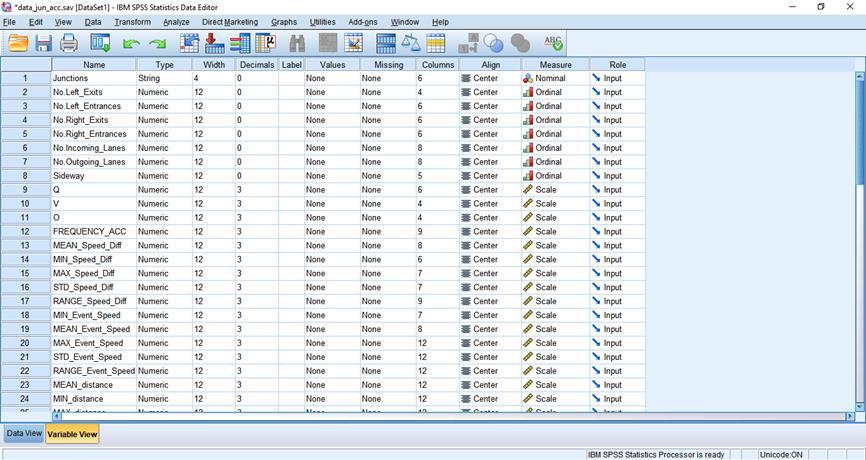Click Type cell Numeric for MEAN_distance
This screenshot has height=460, width=866.
point(165,385)
